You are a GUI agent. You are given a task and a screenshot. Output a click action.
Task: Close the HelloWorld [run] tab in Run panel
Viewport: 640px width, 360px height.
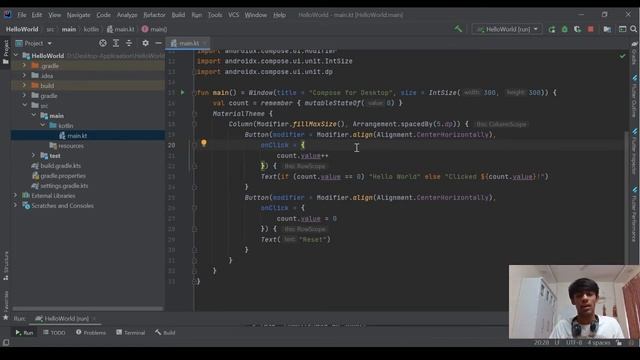[x=94, y=318]
